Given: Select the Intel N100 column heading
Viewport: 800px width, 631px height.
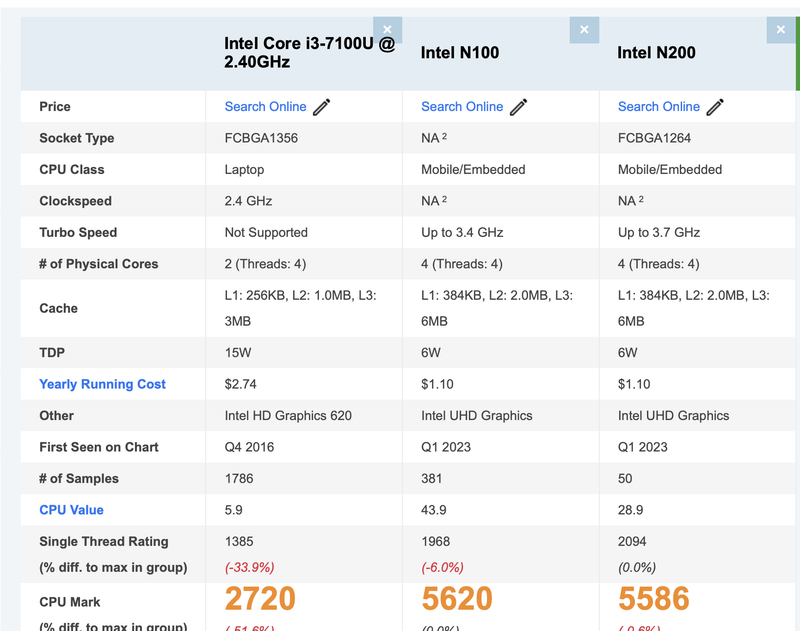Looking at the screenshot, I should click(x=460, y=53).
